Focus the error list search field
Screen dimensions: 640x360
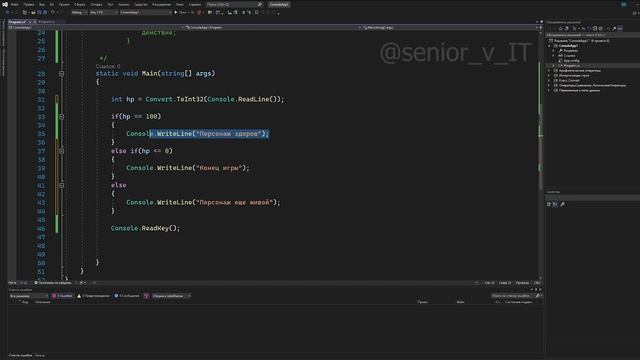(x=516, y=296)
